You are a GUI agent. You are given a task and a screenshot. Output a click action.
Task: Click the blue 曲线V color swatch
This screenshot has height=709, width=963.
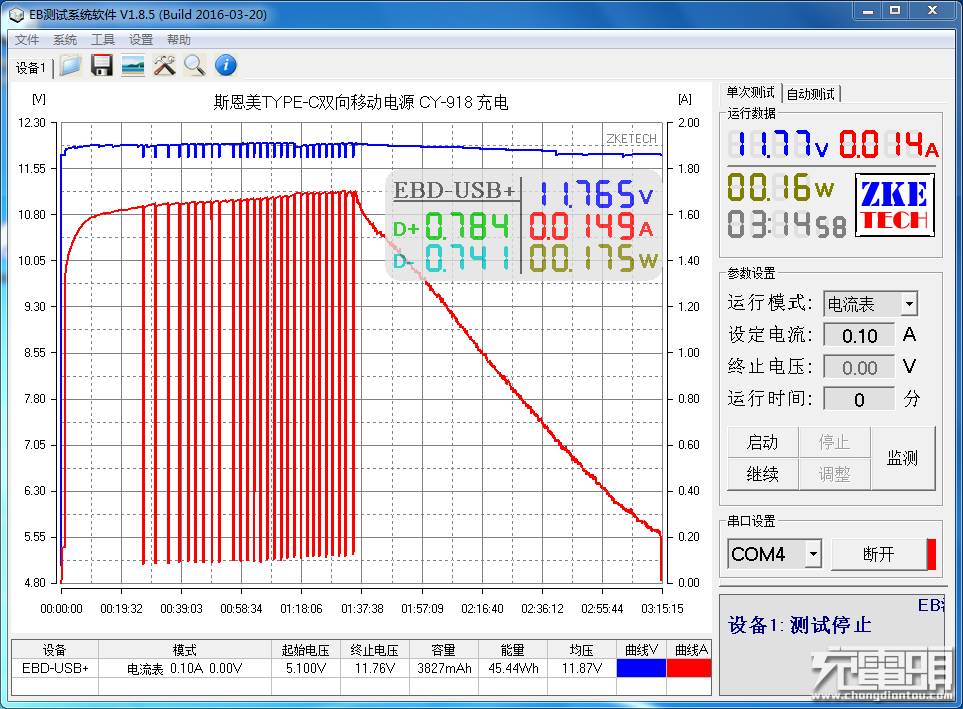pyautogui.click(x=641, y=668)
